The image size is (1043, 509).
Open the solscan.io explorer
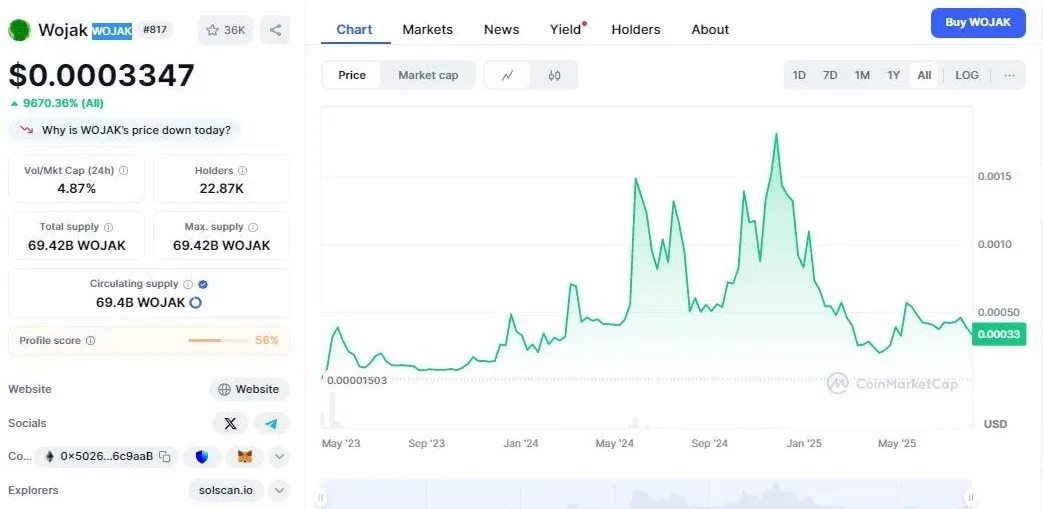point(226,490)
